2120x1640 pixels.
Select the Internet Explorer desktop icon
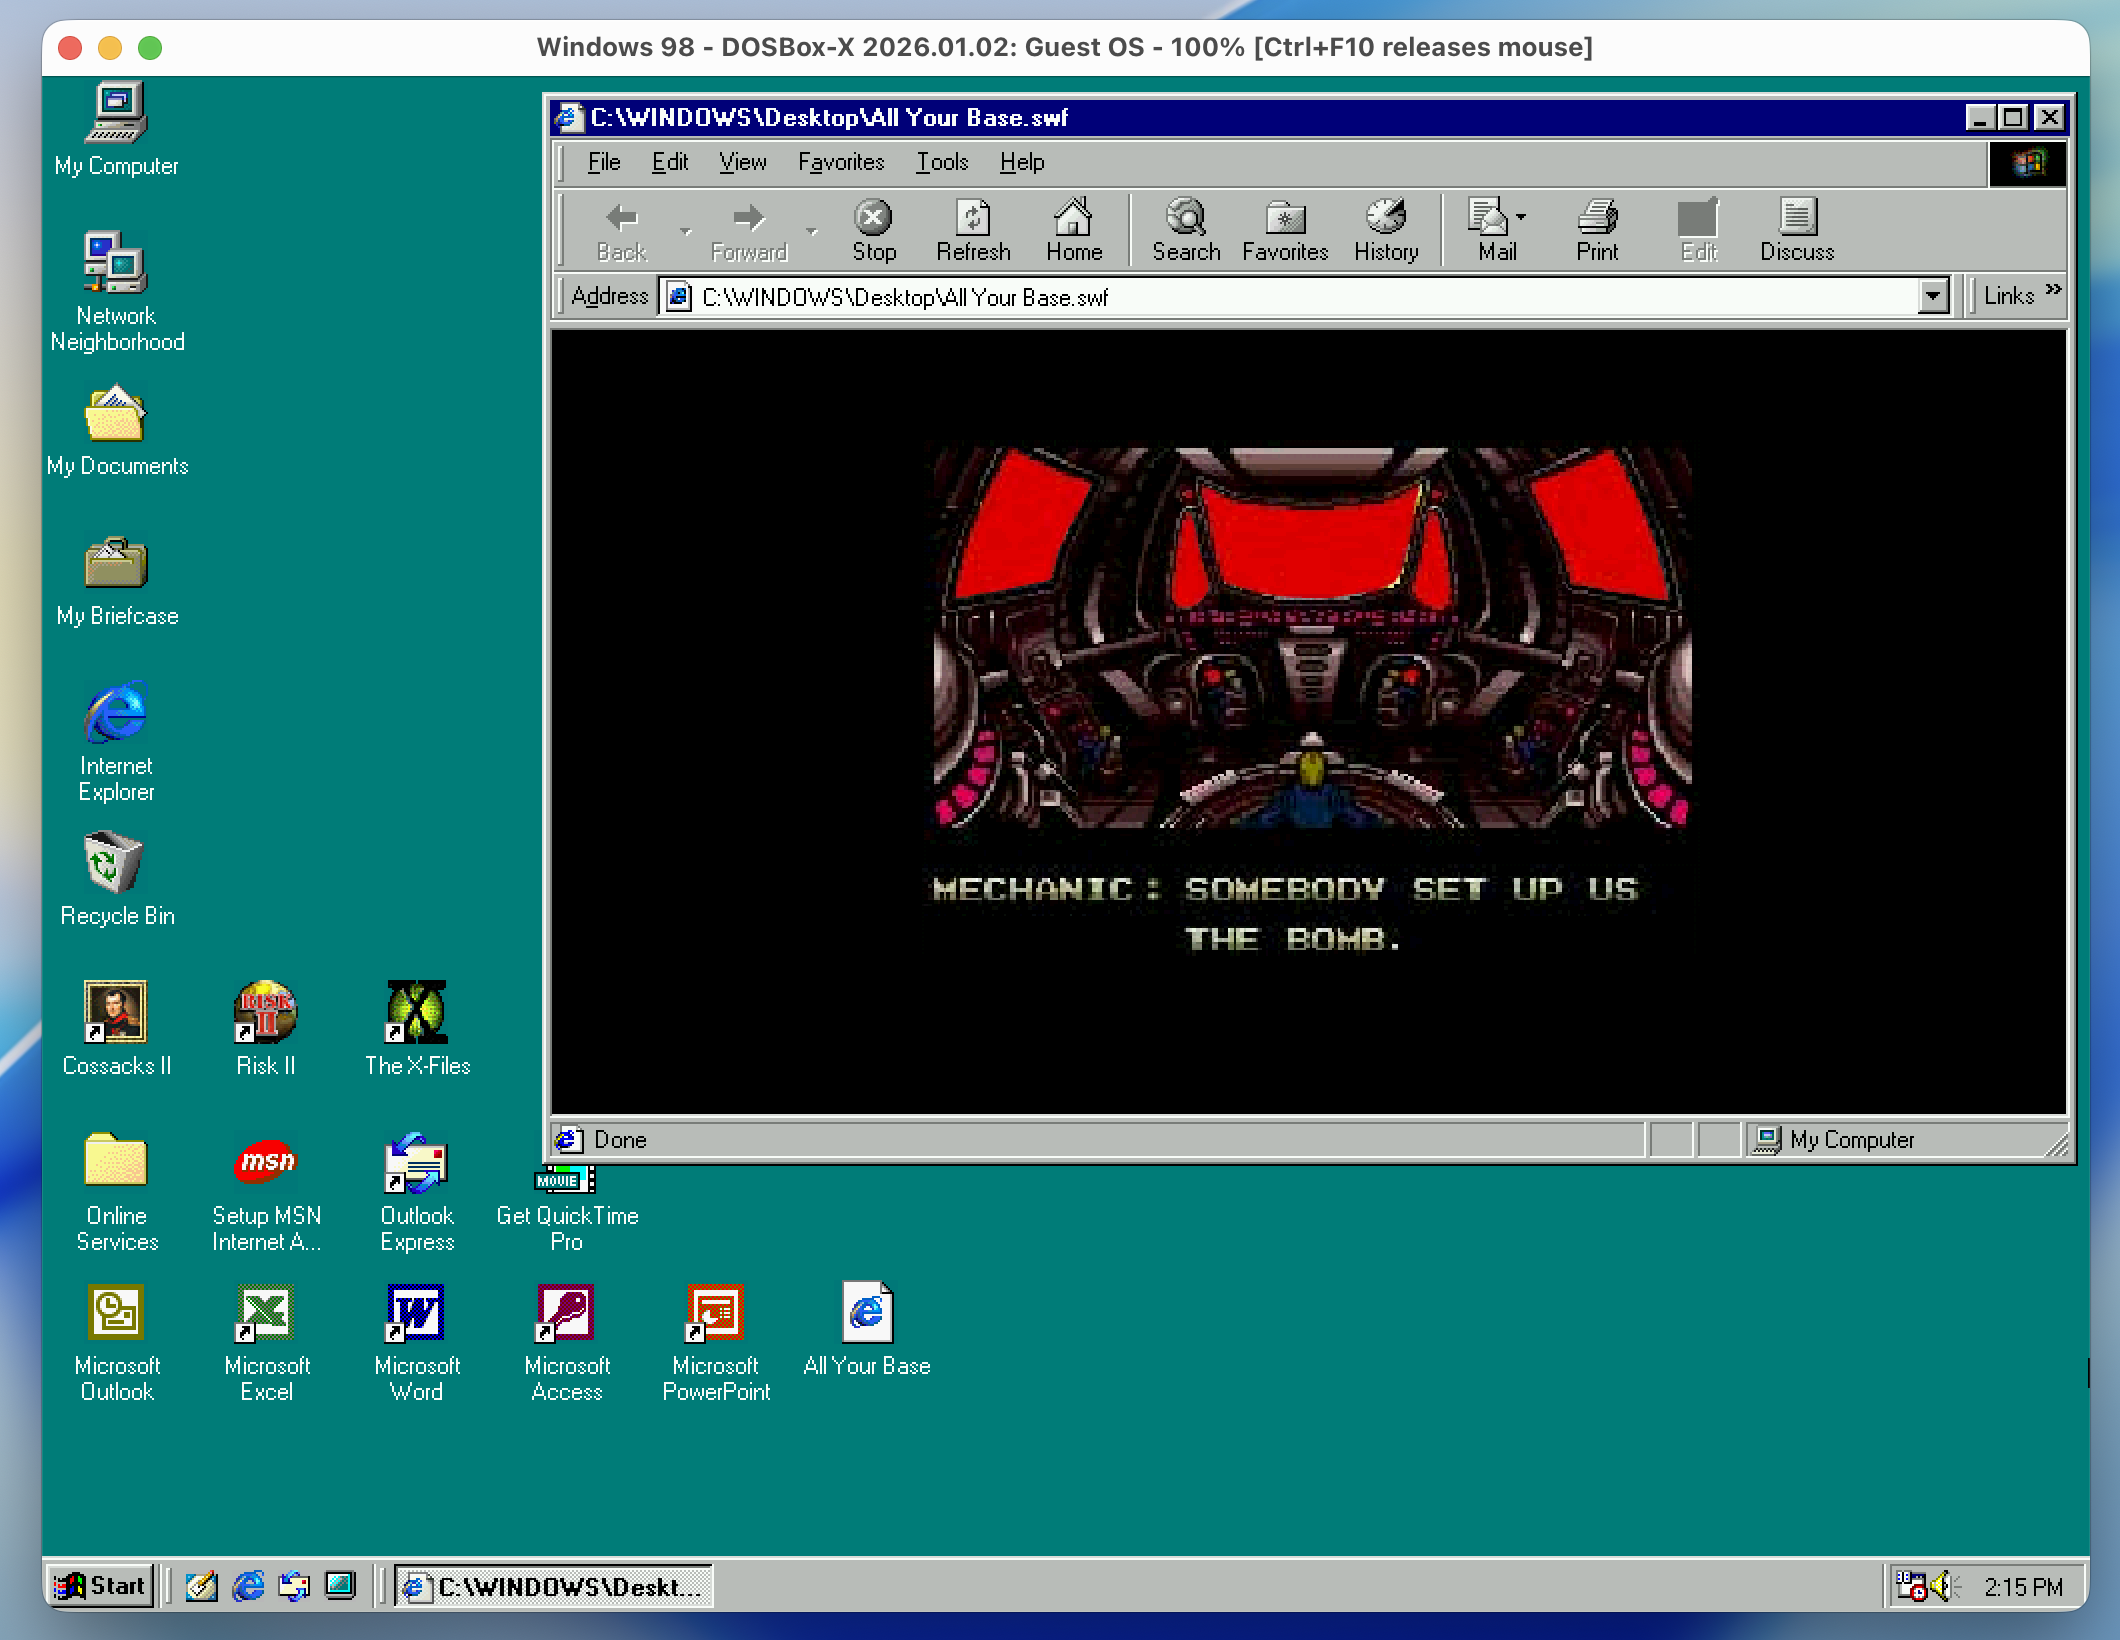click(x=116, y=742)
